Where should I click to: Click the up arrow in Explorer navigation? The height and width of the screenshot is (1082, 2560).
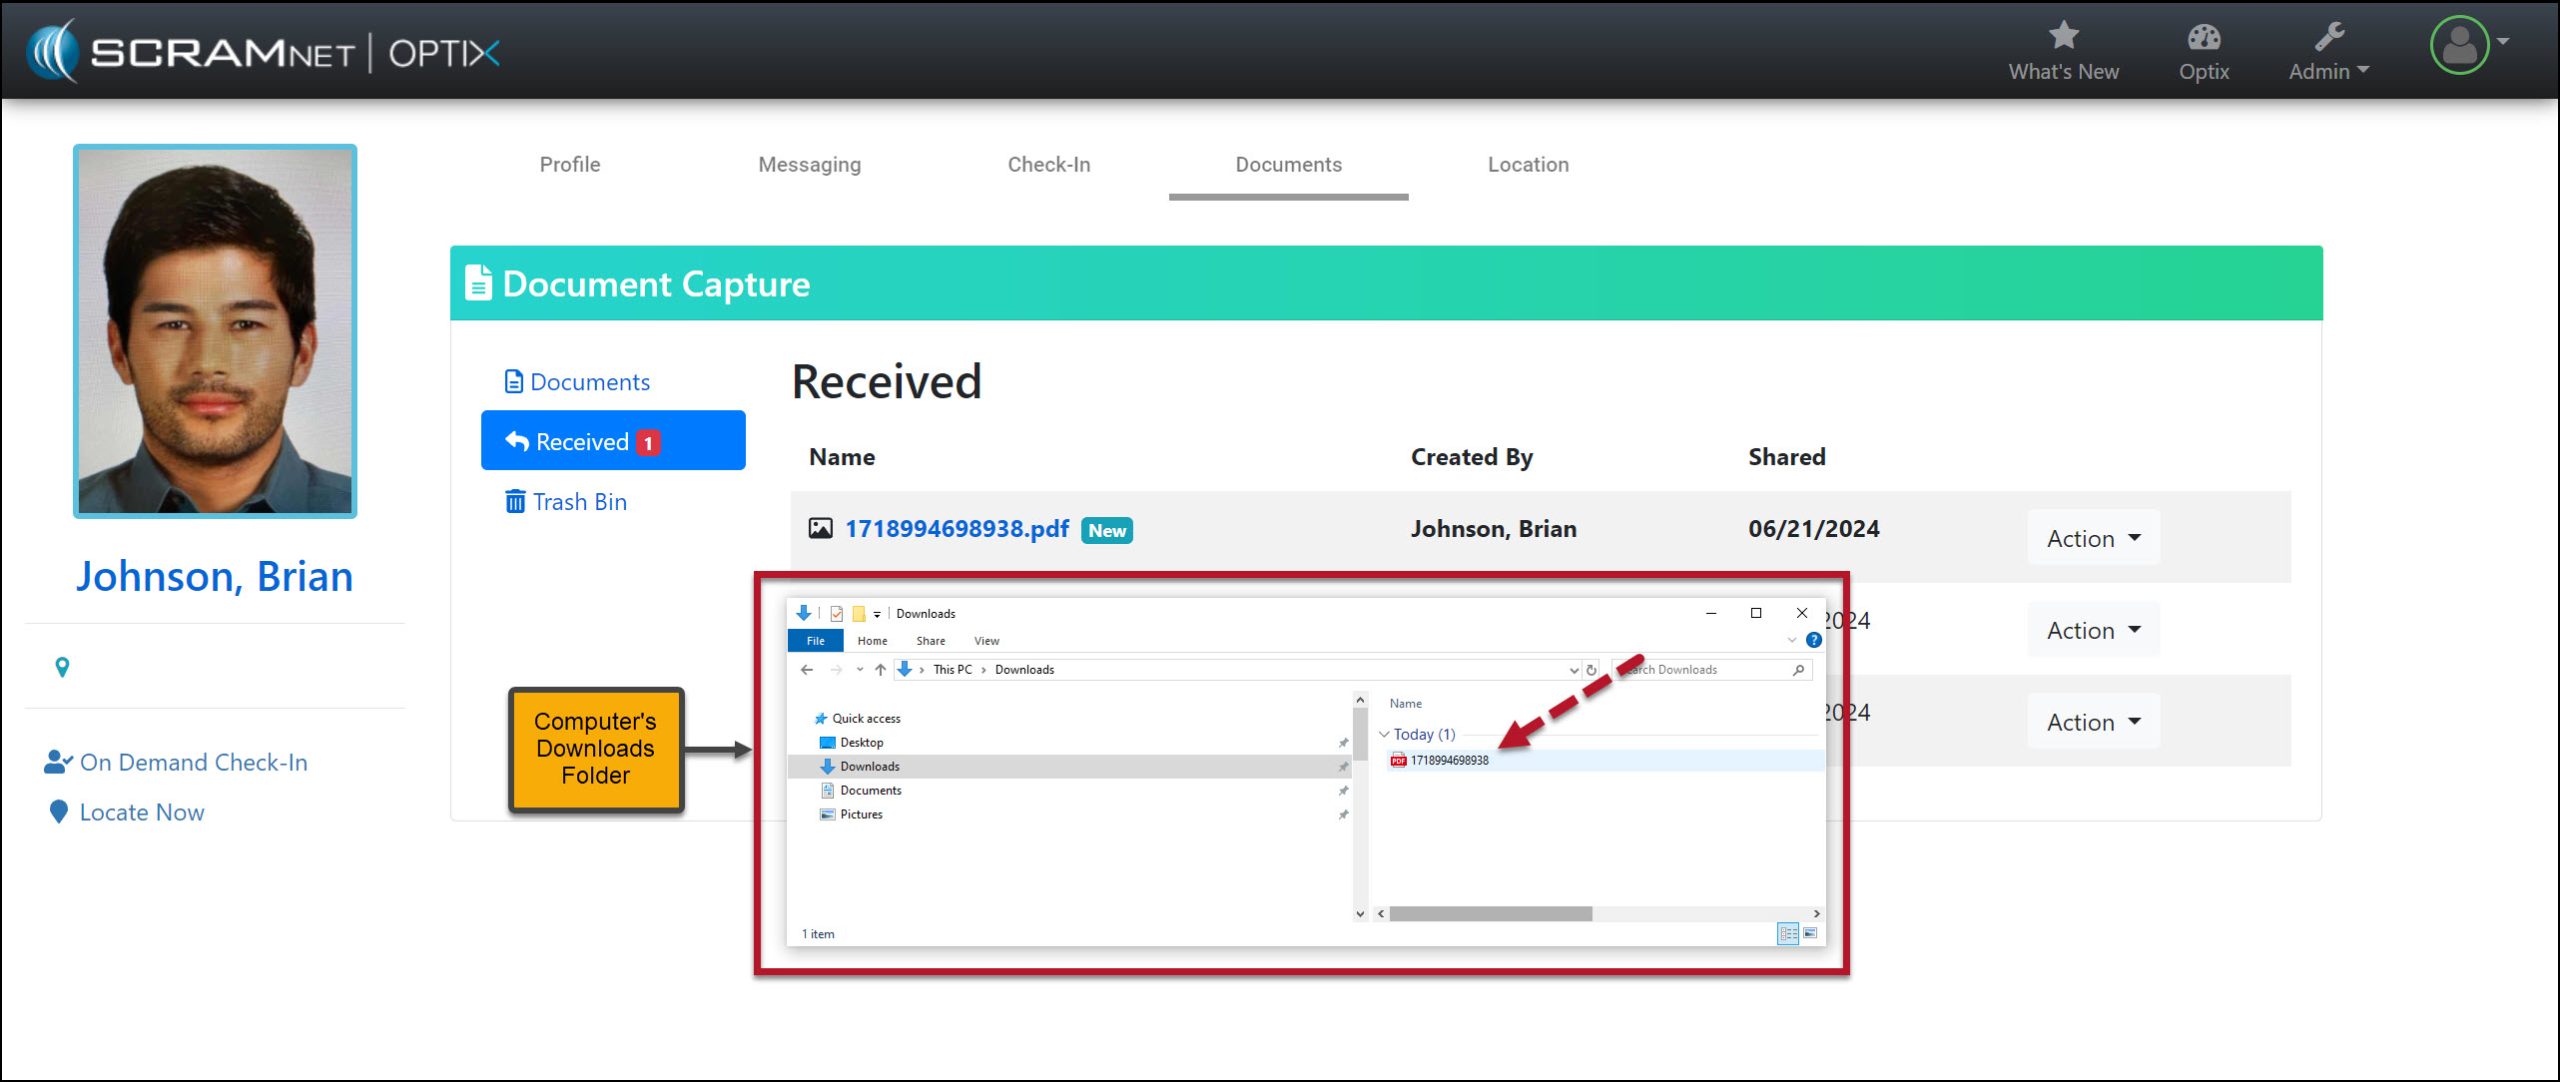click(x=880, y=670)
